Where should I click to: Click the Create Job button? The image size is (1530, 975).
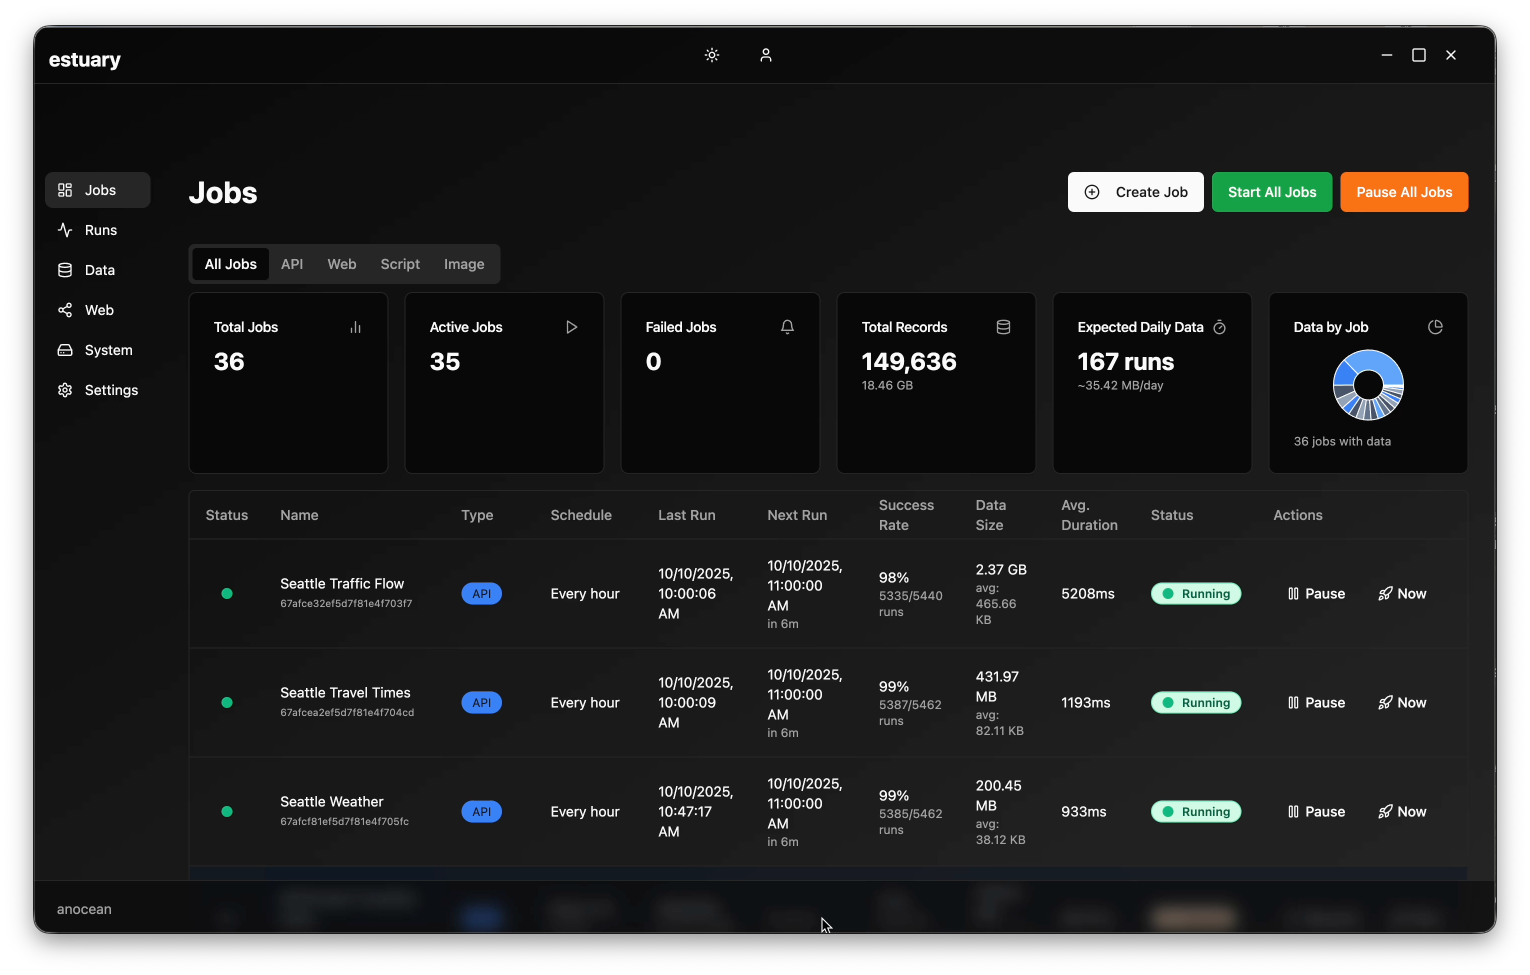(x=1135, y=191)
